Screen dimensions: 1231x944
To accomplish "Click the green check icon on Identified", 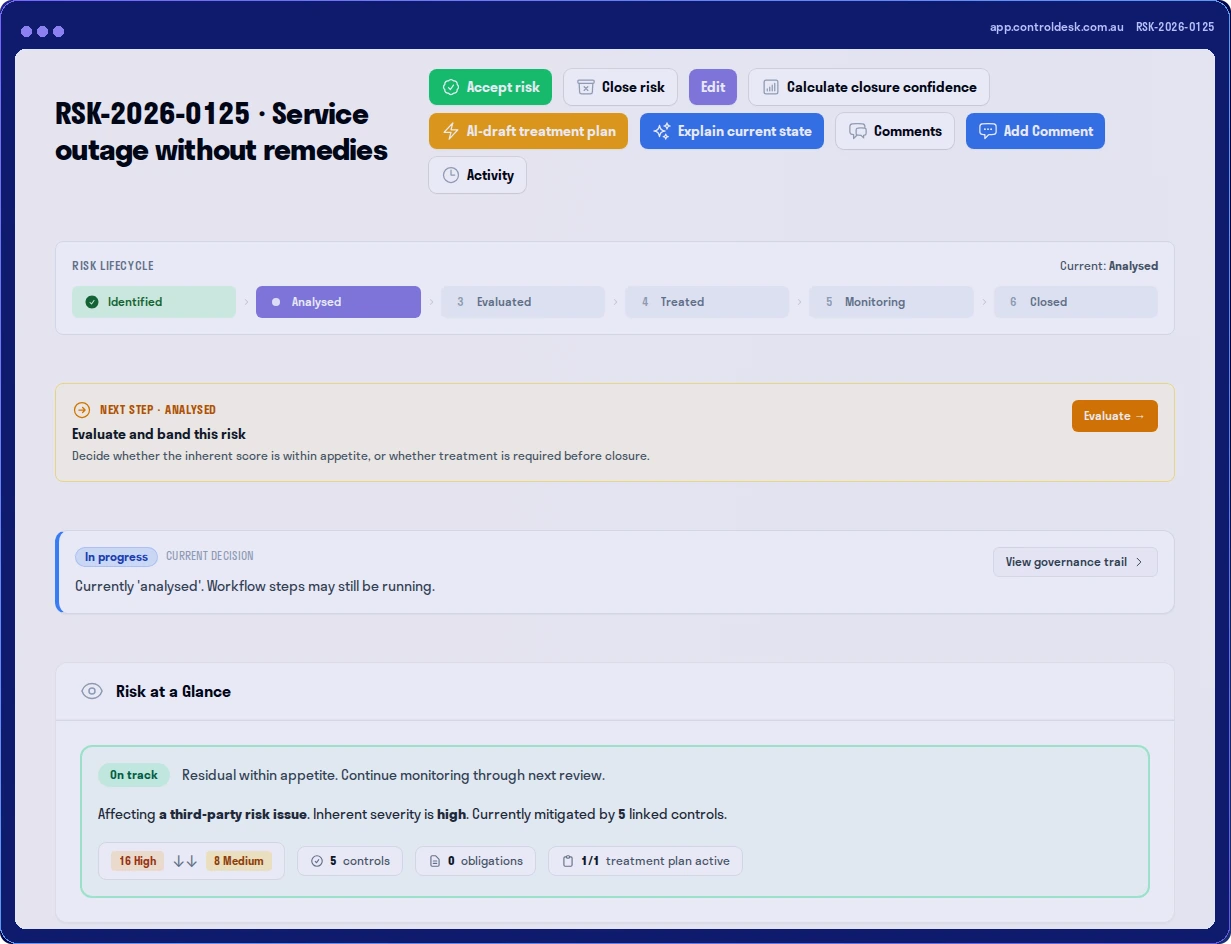I will coord(92,302).
